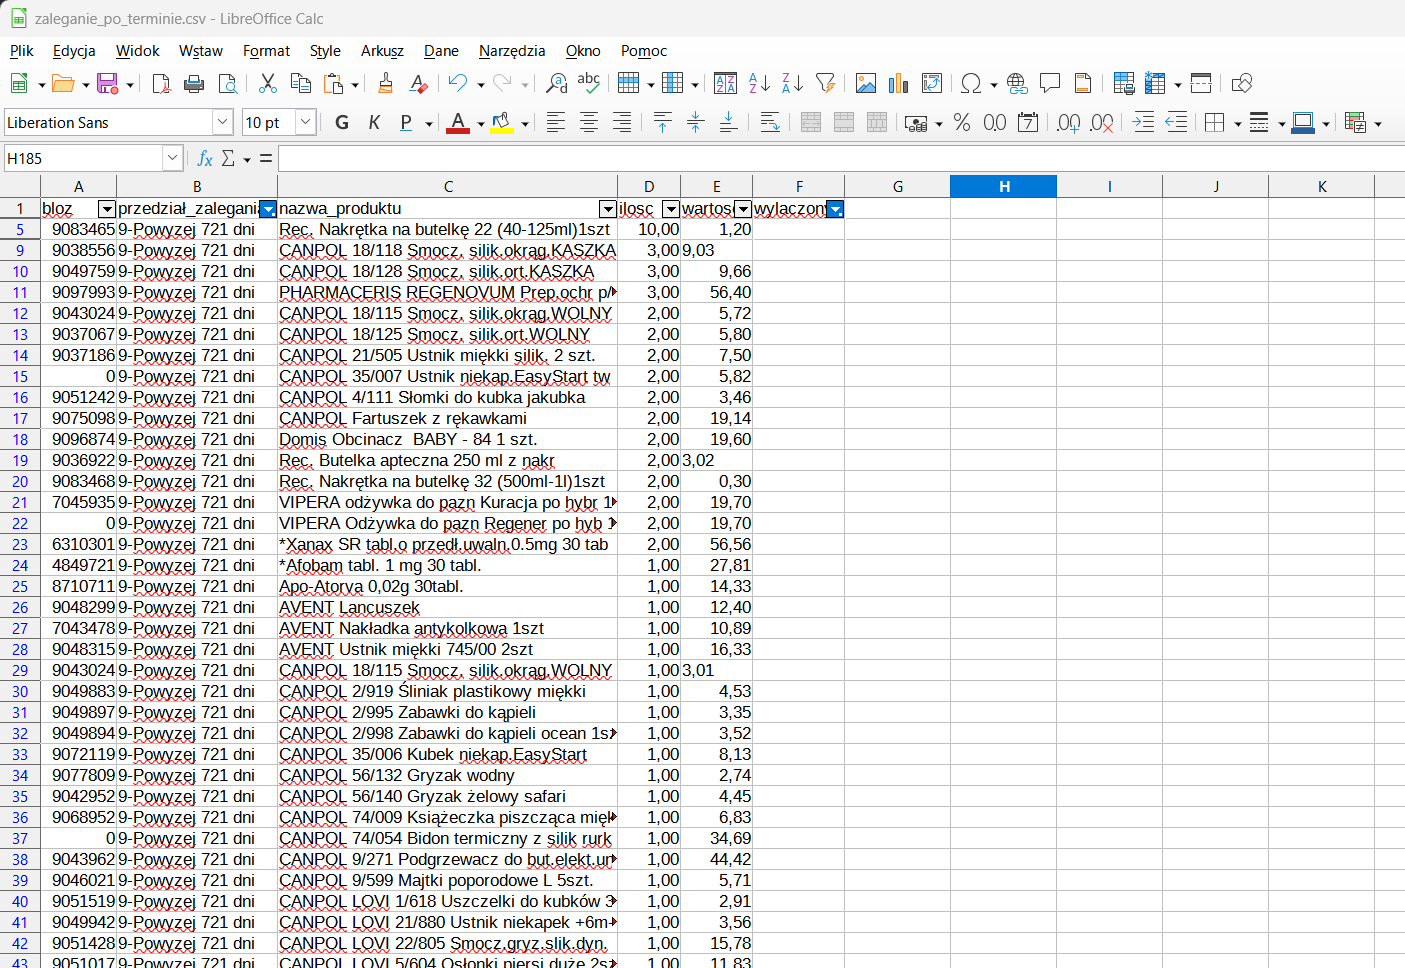The width and height of the screenshot is (1405, 968).
Task: Open the Narzędzia menu
Action: click(512, 51)
